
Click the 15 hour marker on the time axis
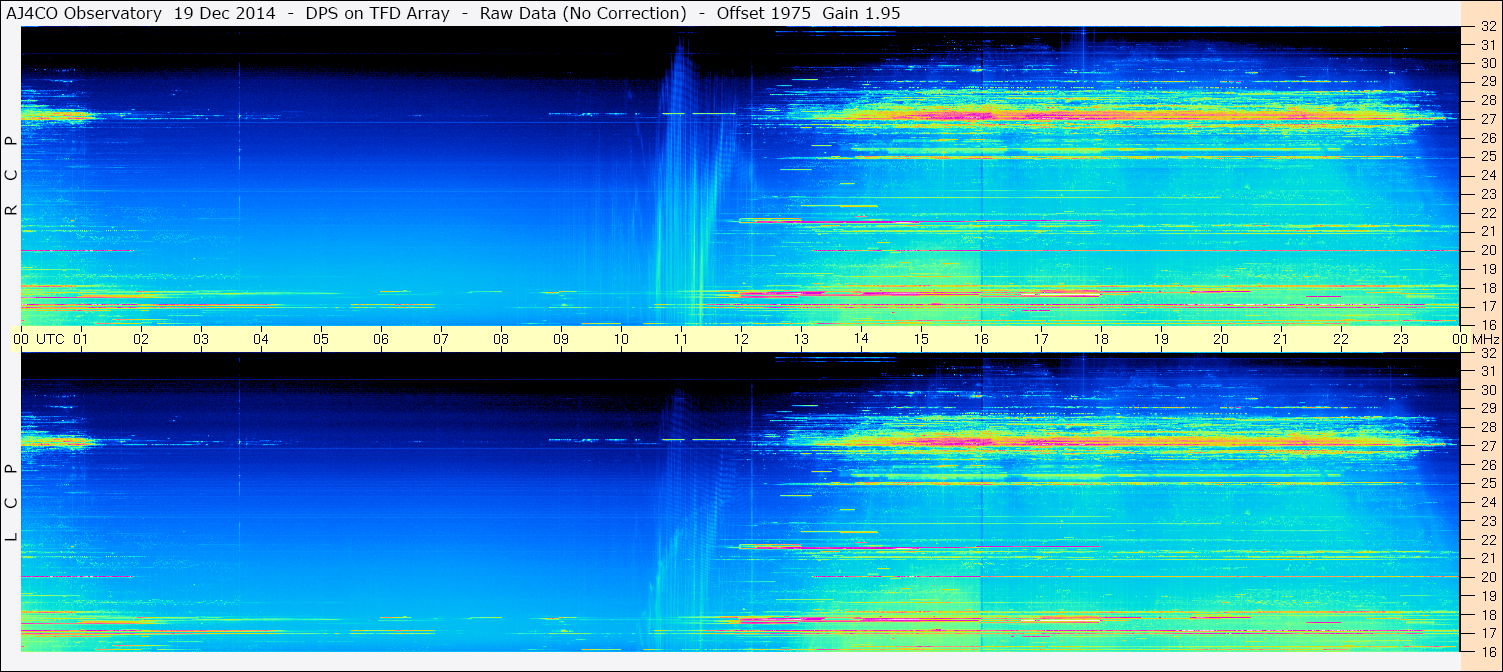pyautogui.click(x=921, y=339)
